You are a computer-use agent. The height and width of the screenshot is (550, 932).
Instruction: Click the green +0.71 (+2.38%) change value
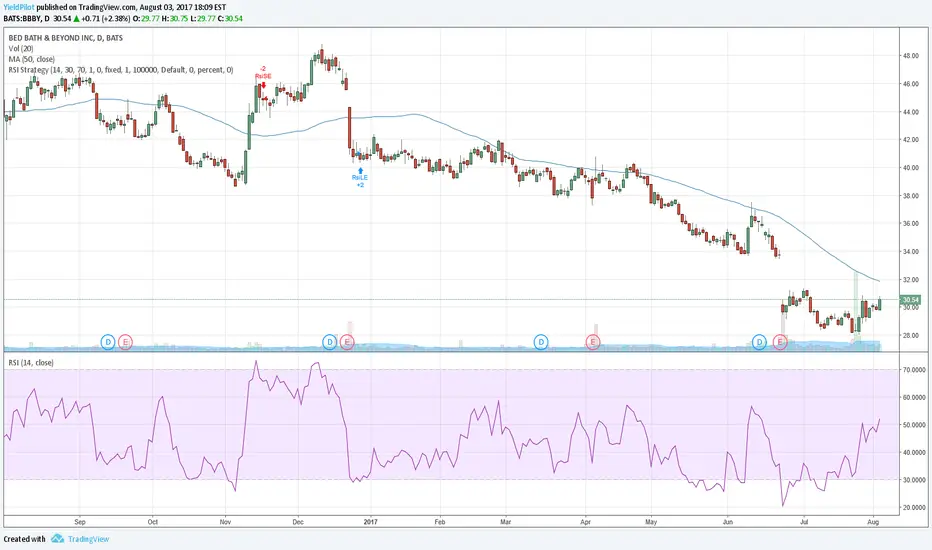(106, 18)
